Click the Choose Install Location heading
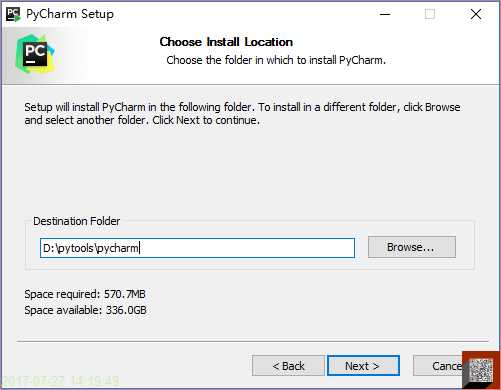The image size is (501, 390). point(226,42)
